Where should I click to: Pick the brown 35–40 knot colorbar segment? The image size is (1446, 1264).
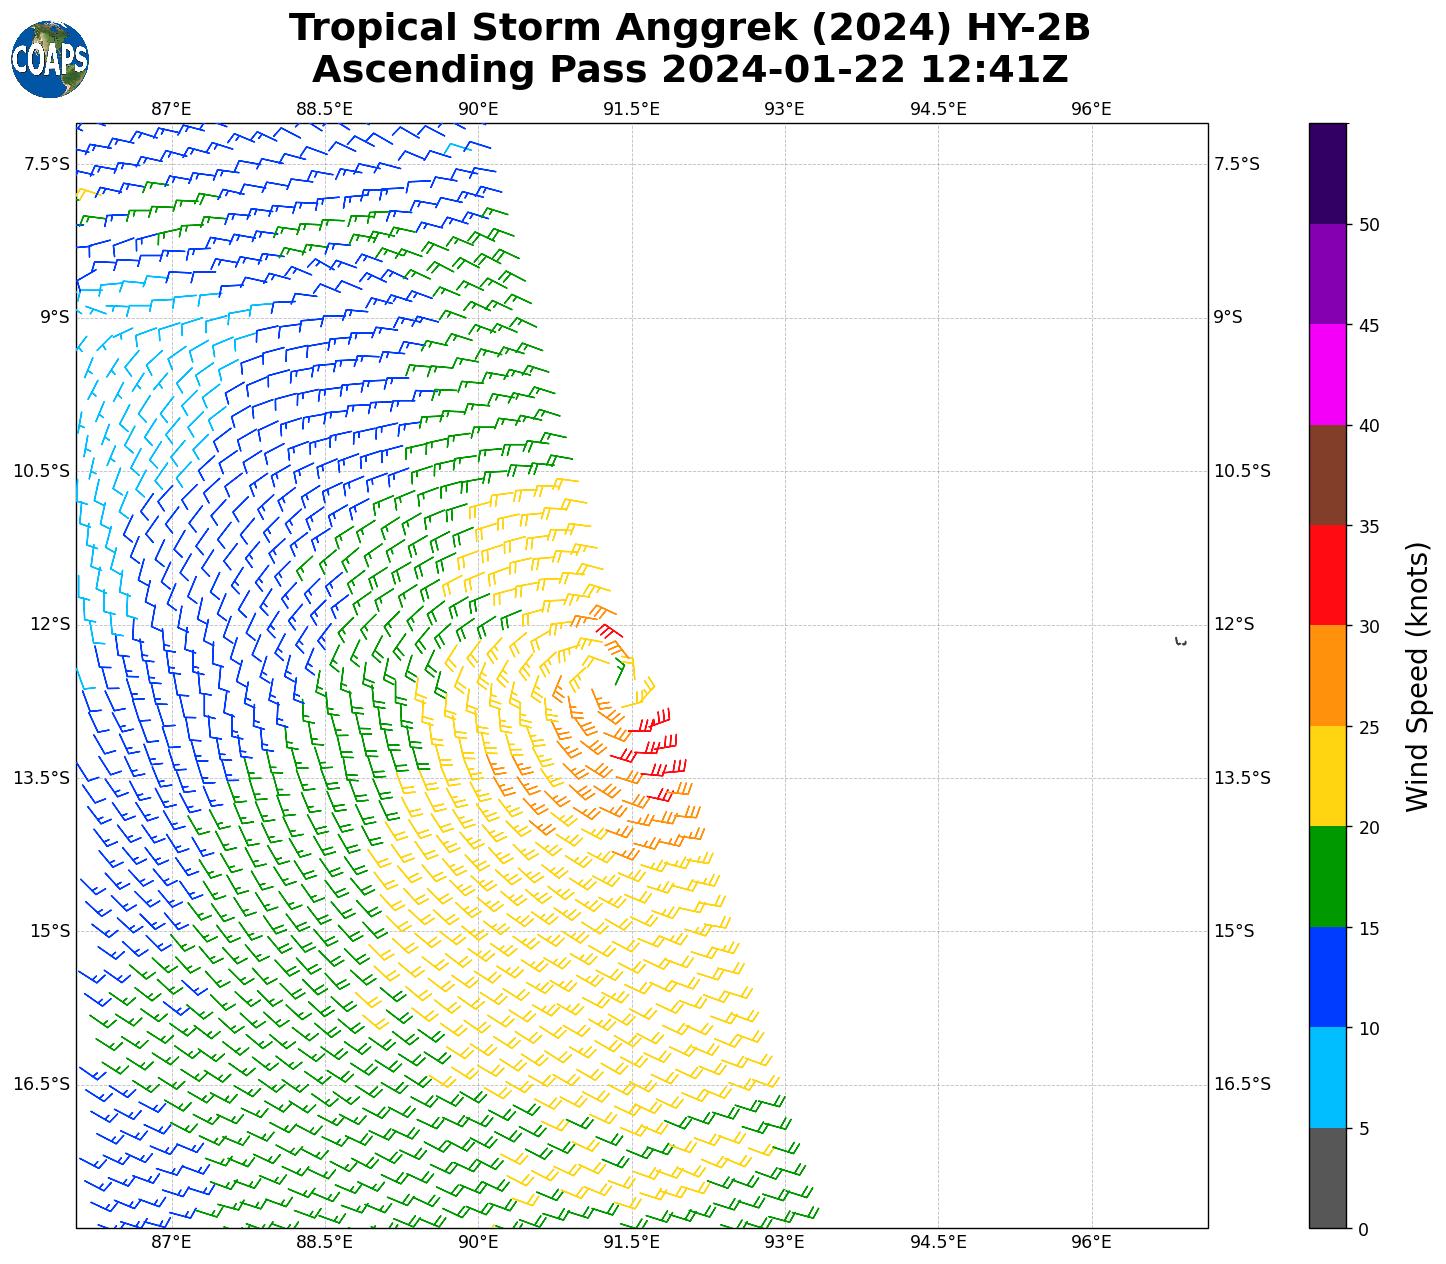1328,475
